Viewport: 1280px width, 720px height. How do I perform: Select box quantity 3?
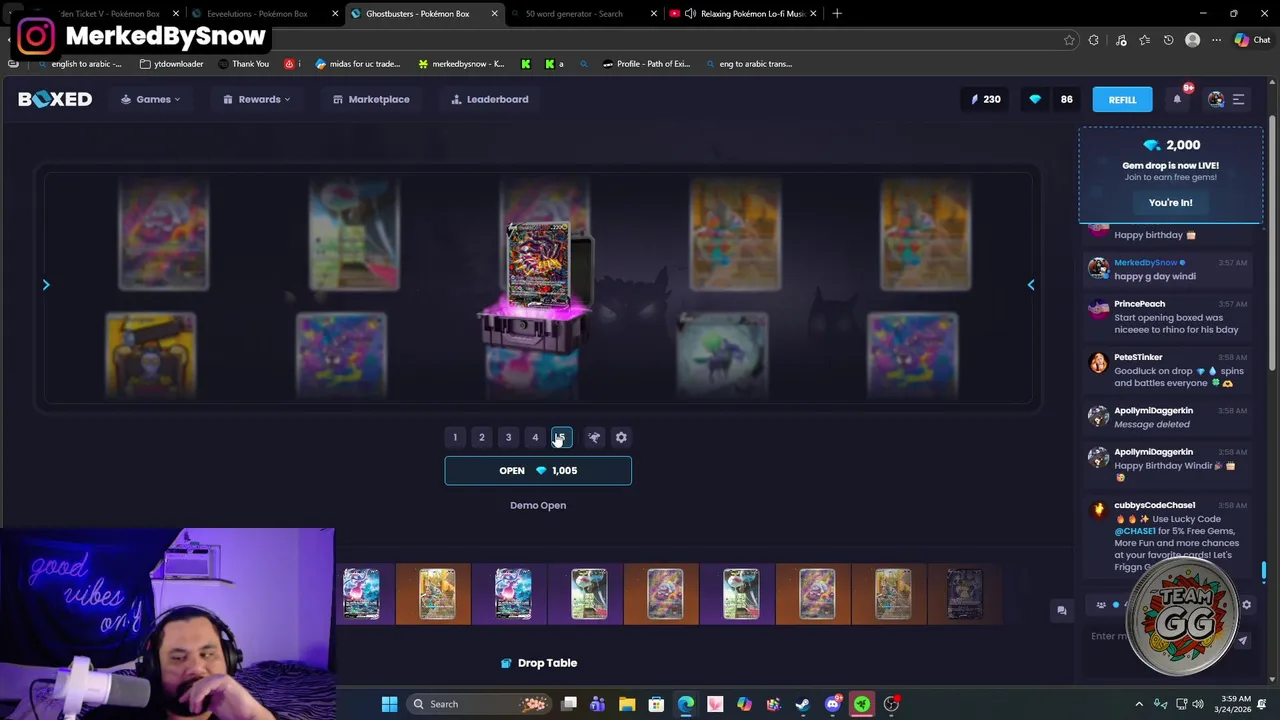(508, 437)
